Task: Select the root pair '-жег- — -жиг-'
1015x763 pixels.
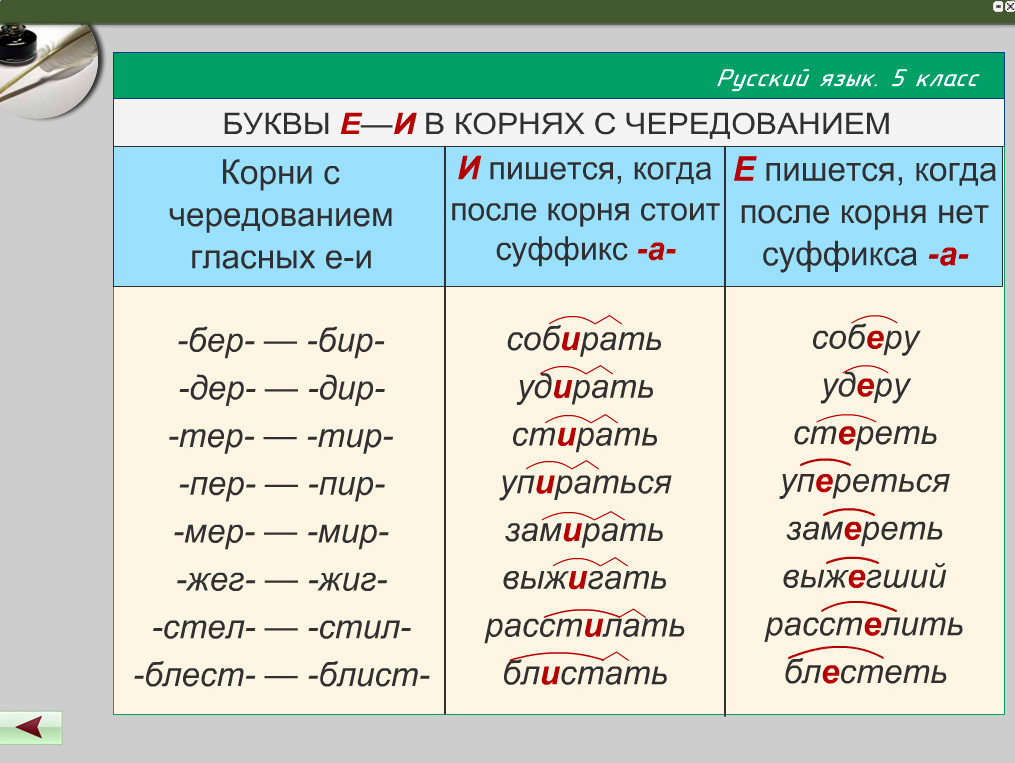Action: tap(281, 580)
